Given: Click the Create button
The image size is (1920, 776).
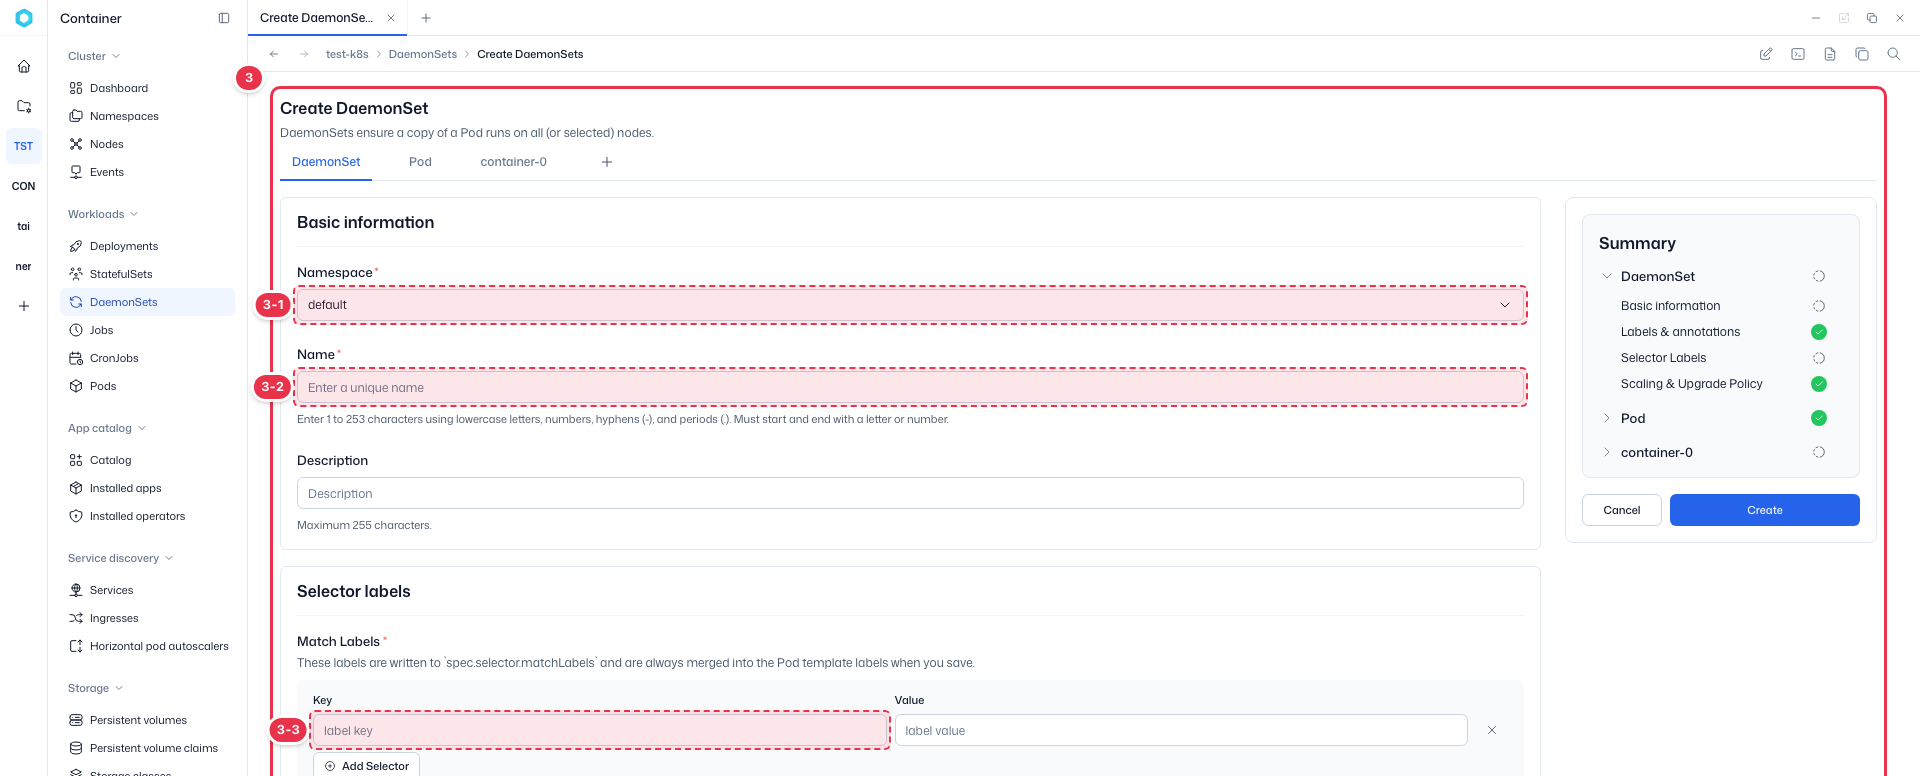Looking at the screenshot, I should (x=1765, y=510).
